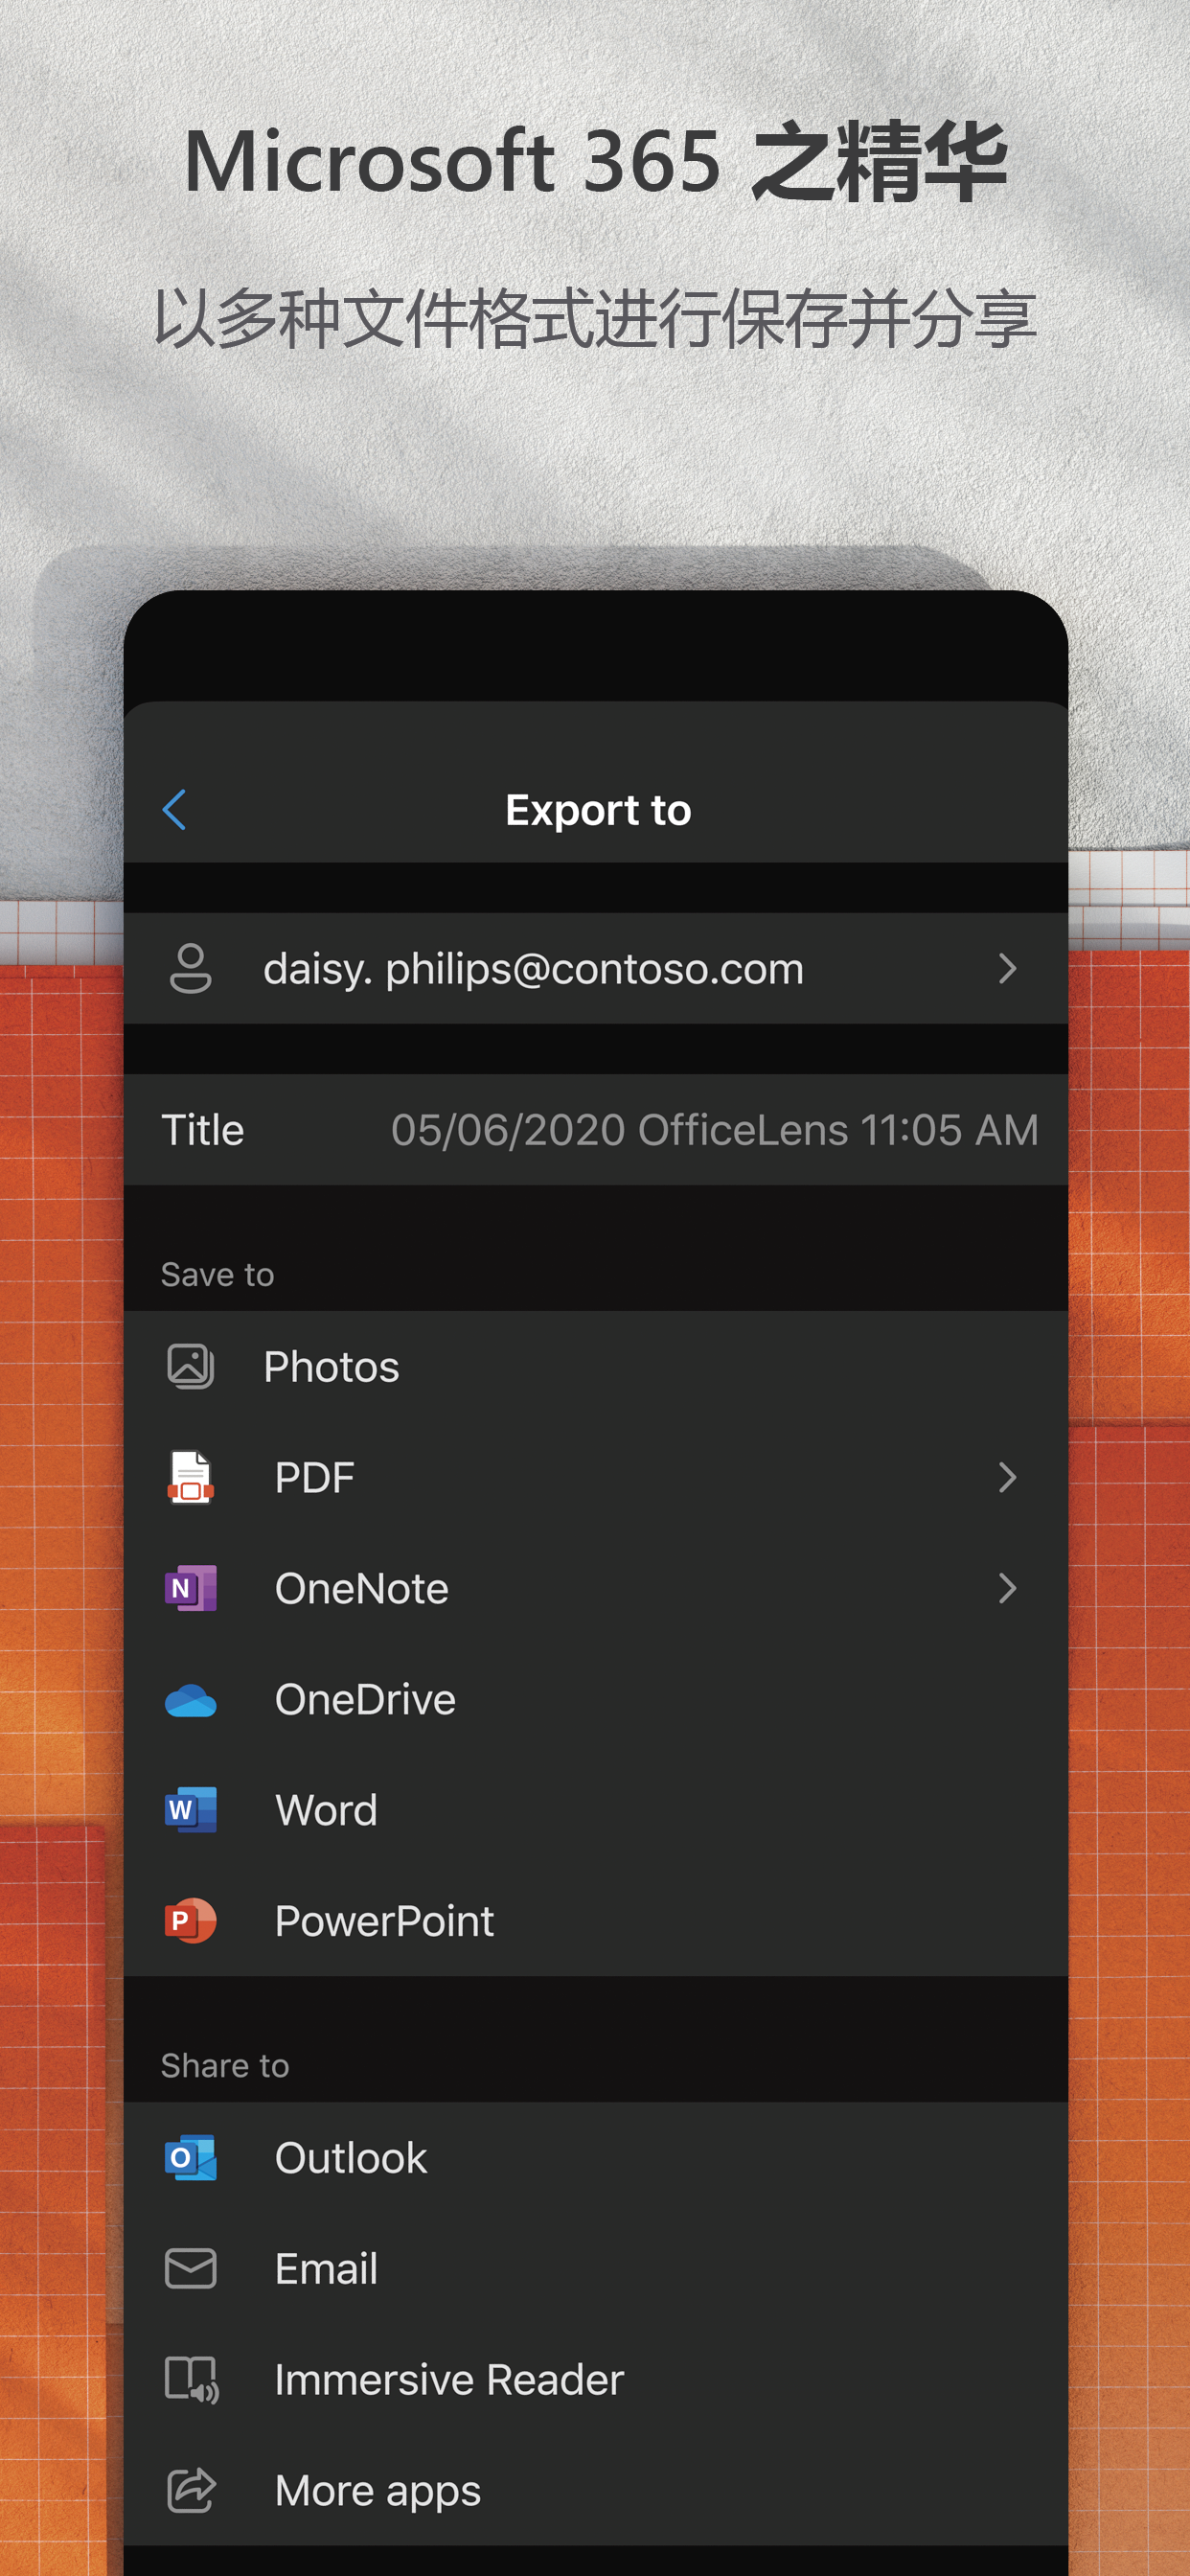The height and width of the screenshot is (2576, 1190).
Task: Choose PDF as save format
Action: coord(596,1477)
